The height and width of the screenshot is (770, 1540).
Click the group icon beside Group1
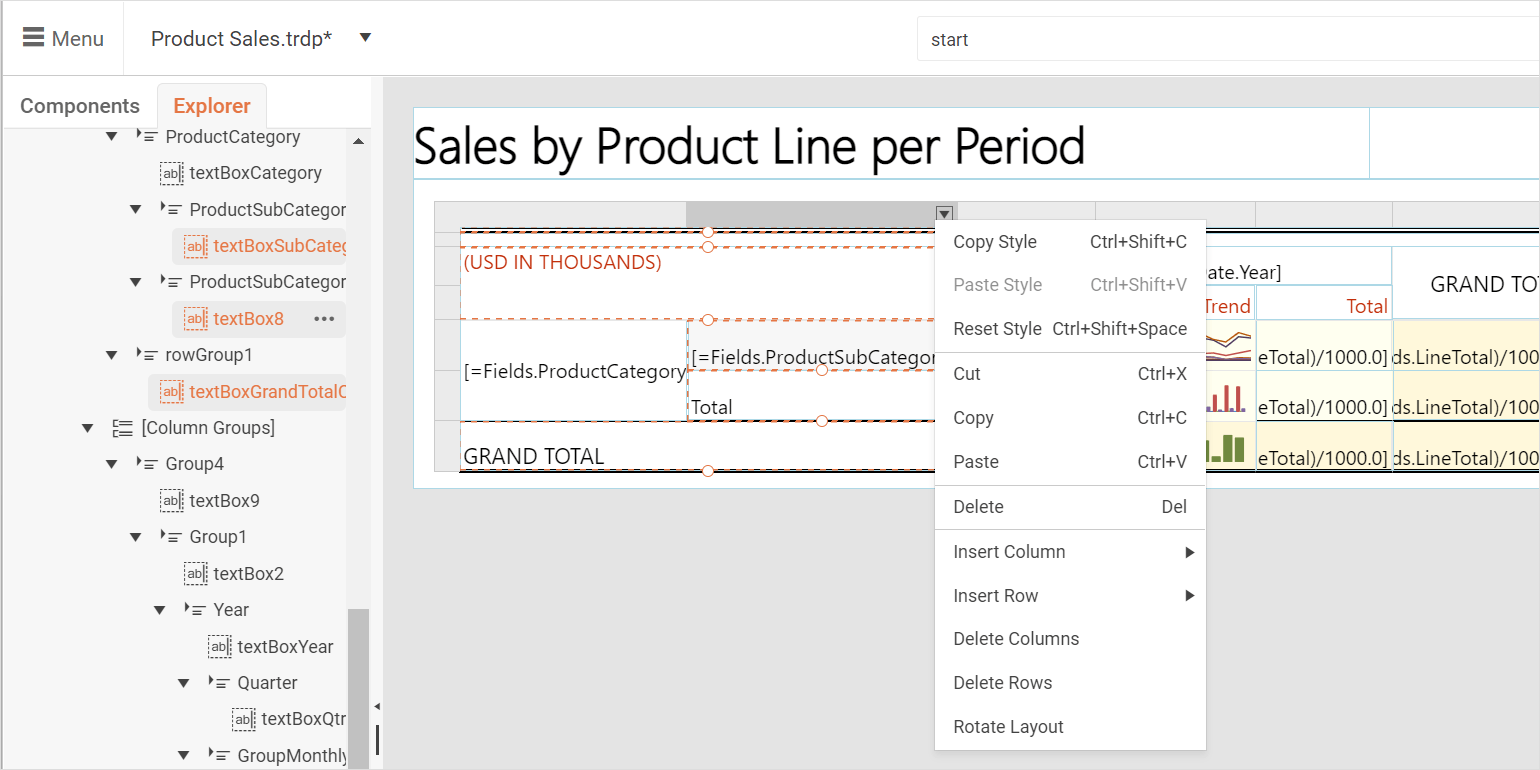(171, 537)
